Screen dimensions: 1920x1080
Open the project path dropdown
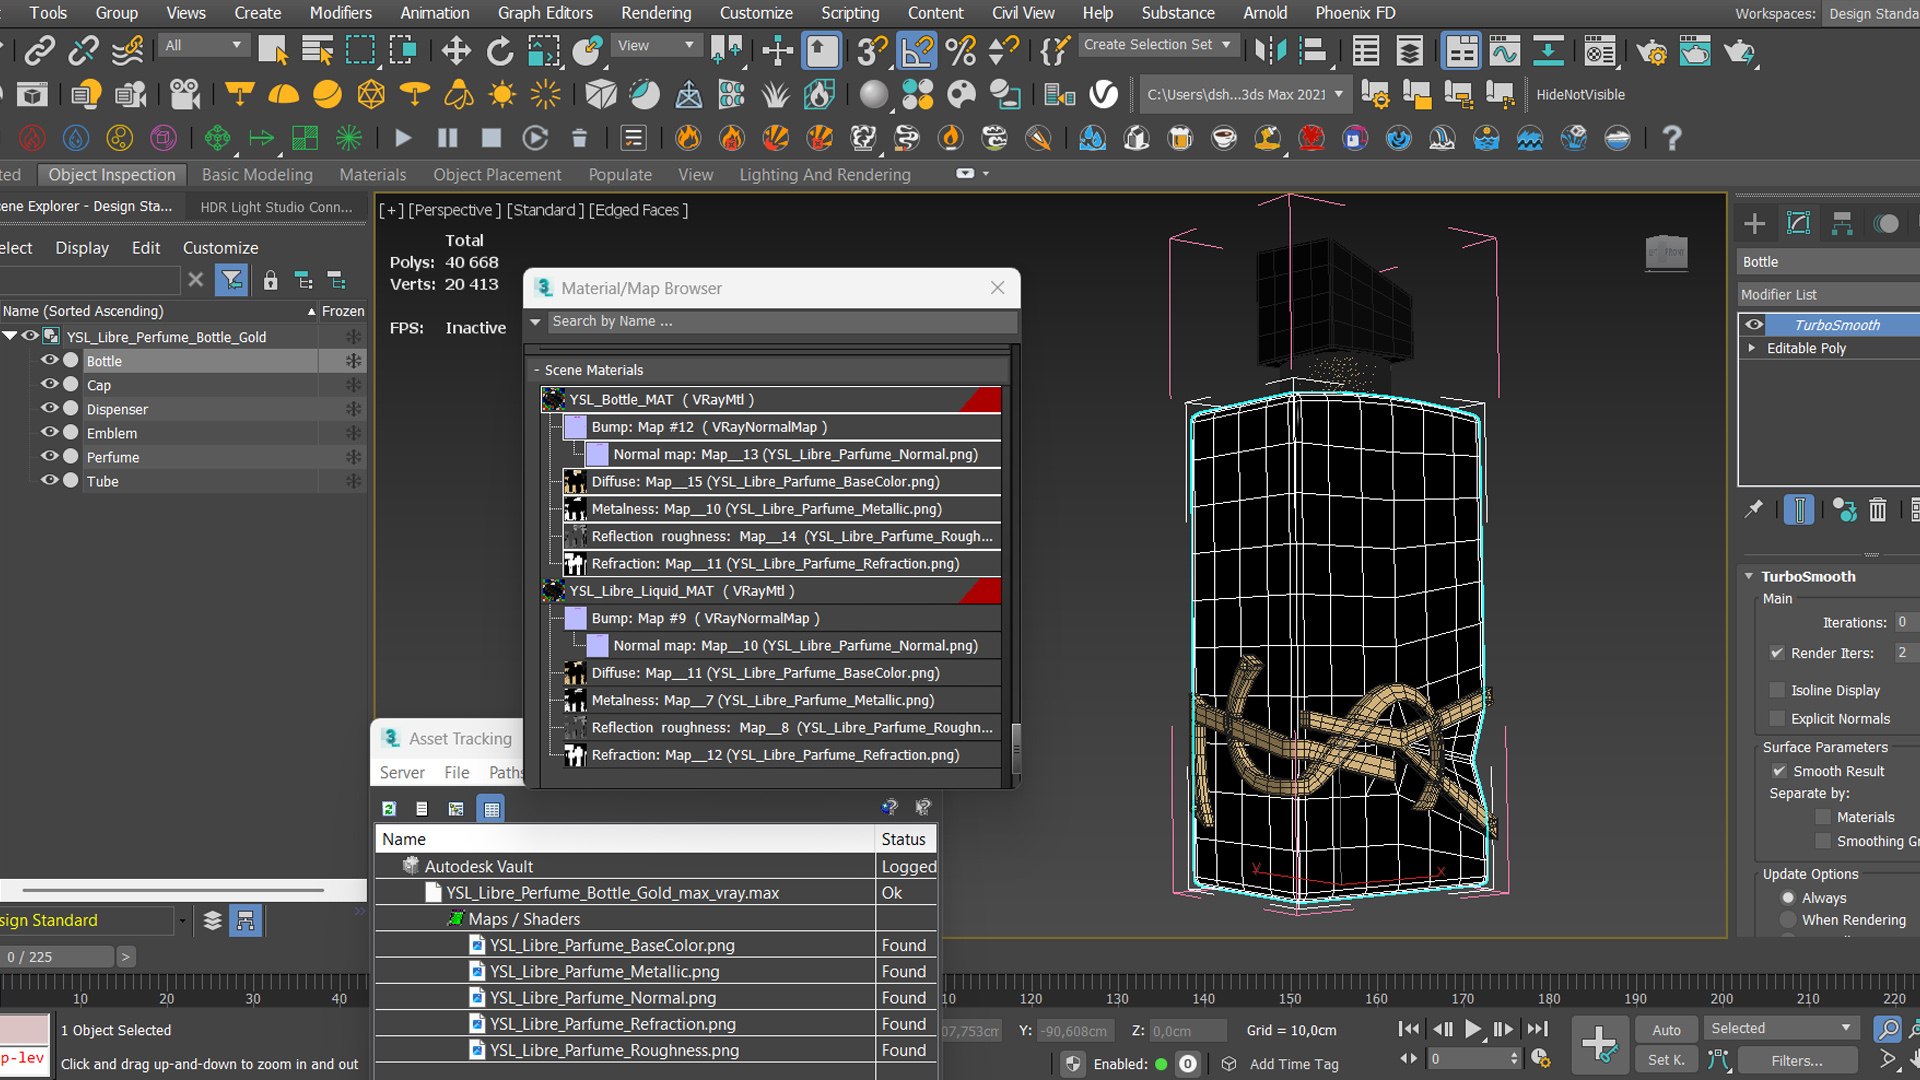pyautogui.click(x=1246, y=95)
